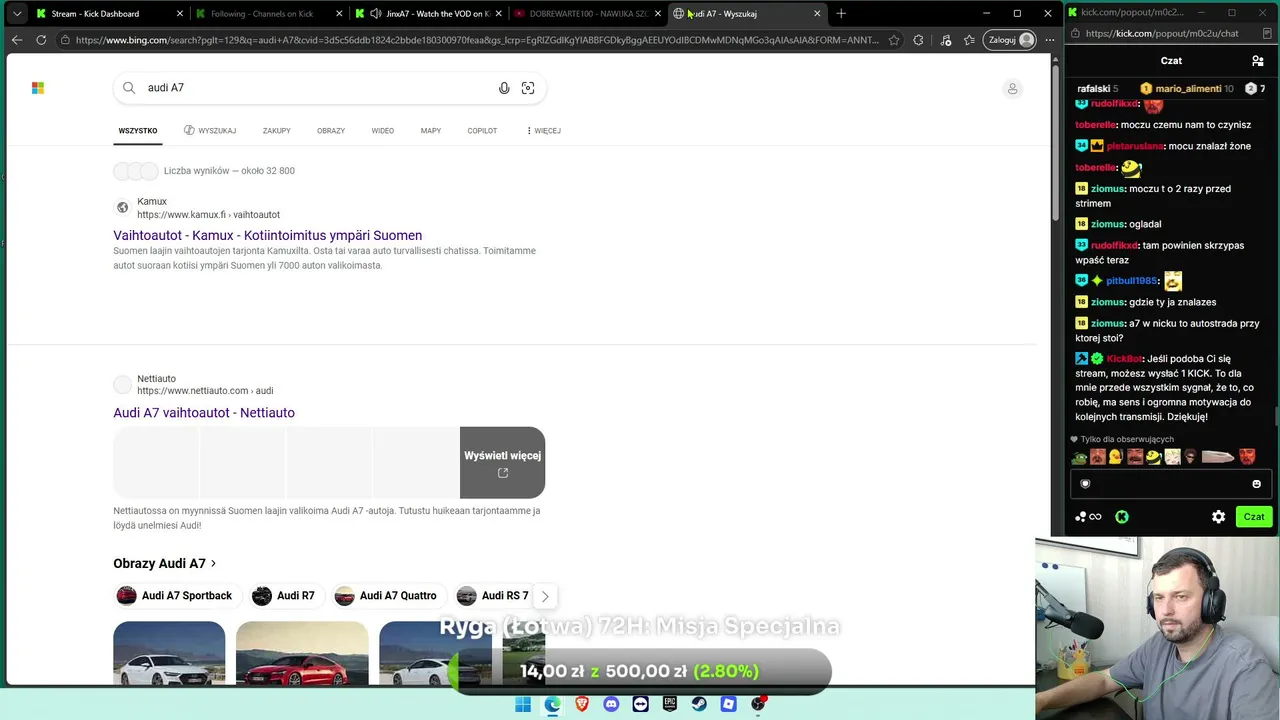Screen dimensions: 1280x720
Task: Click the chat message input field
Action: (1170, 484)
